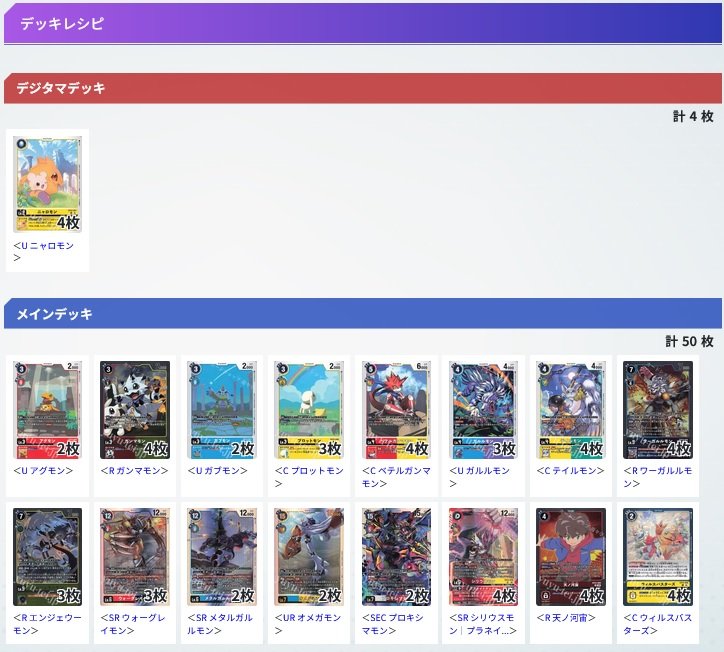Click the <R ガンマモン> link
Screen dimensions: 724x652
tap(134, 471)
